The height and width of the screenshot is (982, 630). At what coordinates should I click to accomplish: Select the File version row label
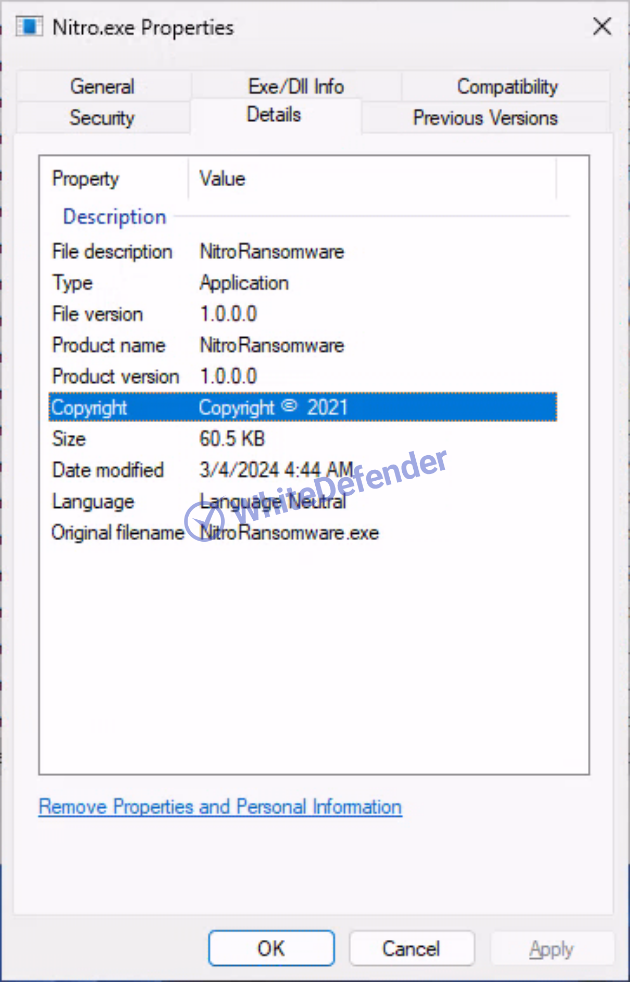pos(98,314)
